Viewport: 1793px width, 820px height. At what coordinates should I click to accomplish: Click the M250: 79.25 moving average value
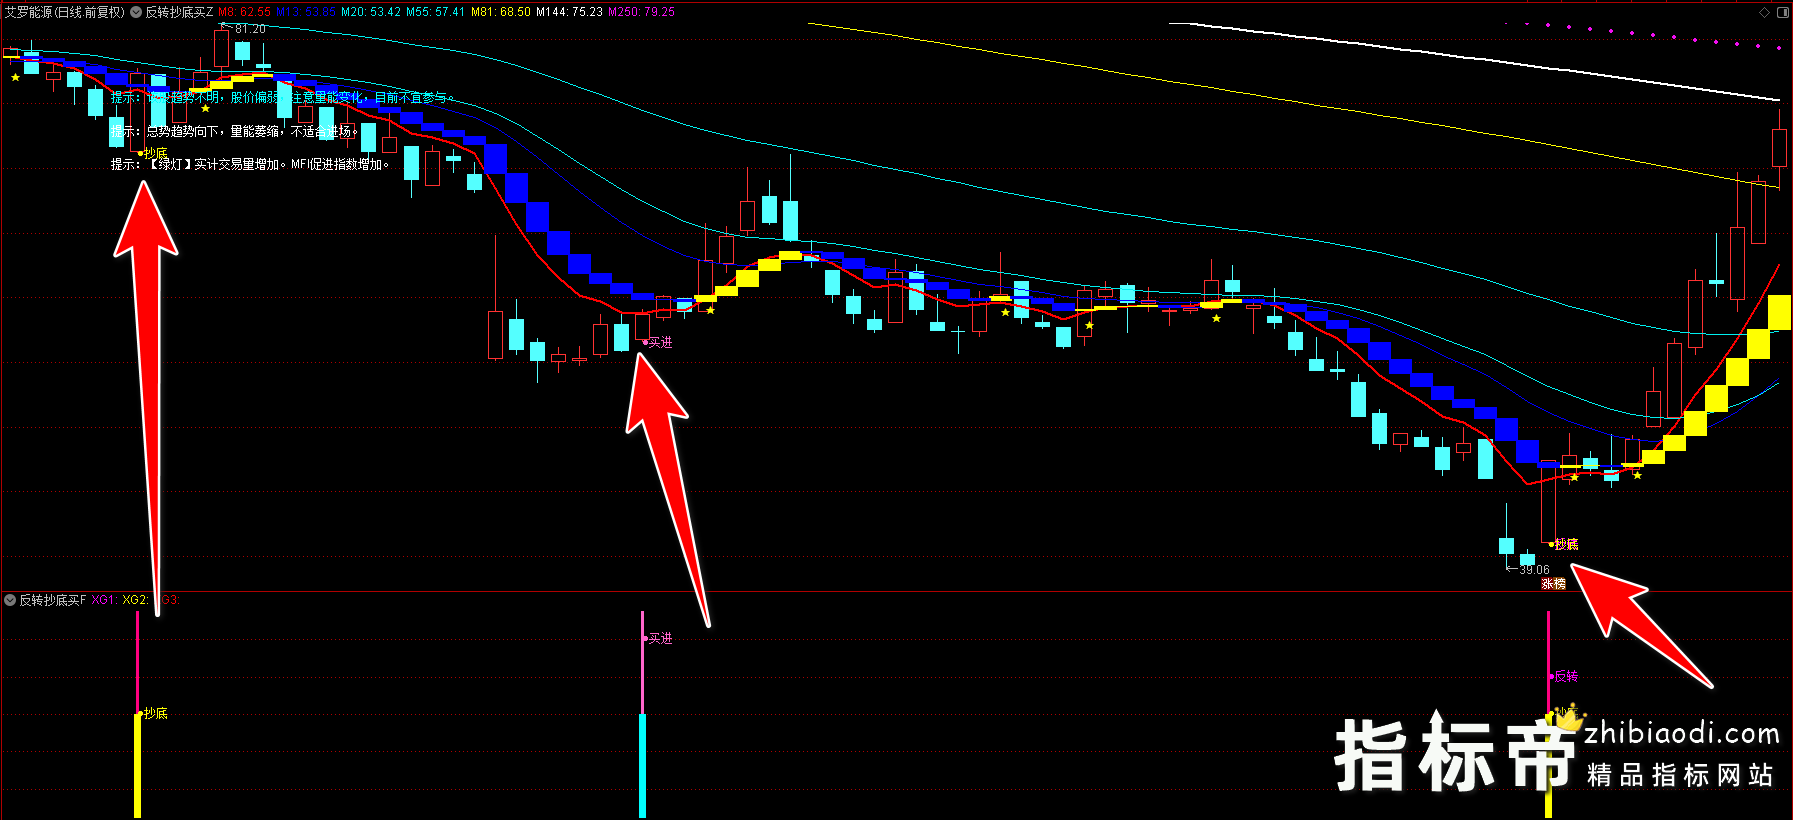[641, 12]
